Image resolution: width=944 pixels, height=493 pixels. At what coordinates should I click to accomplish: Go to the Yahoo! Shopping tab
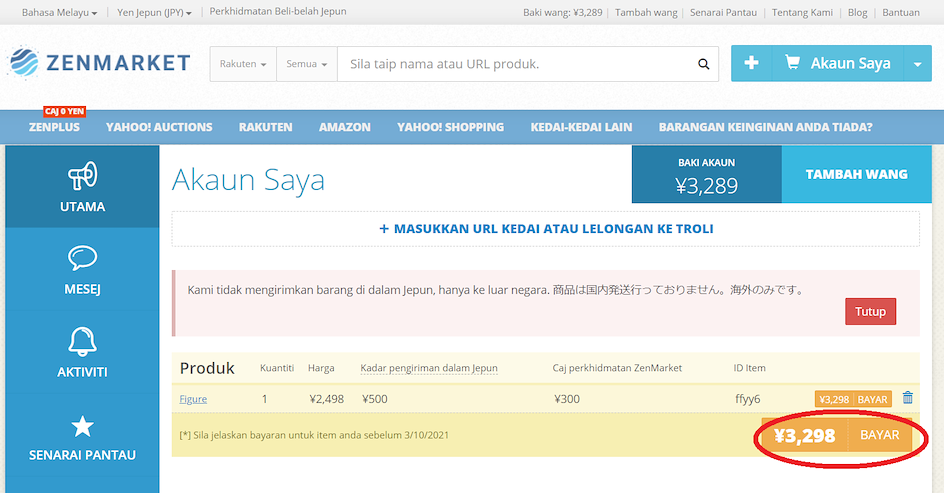(x=450, y=127)
